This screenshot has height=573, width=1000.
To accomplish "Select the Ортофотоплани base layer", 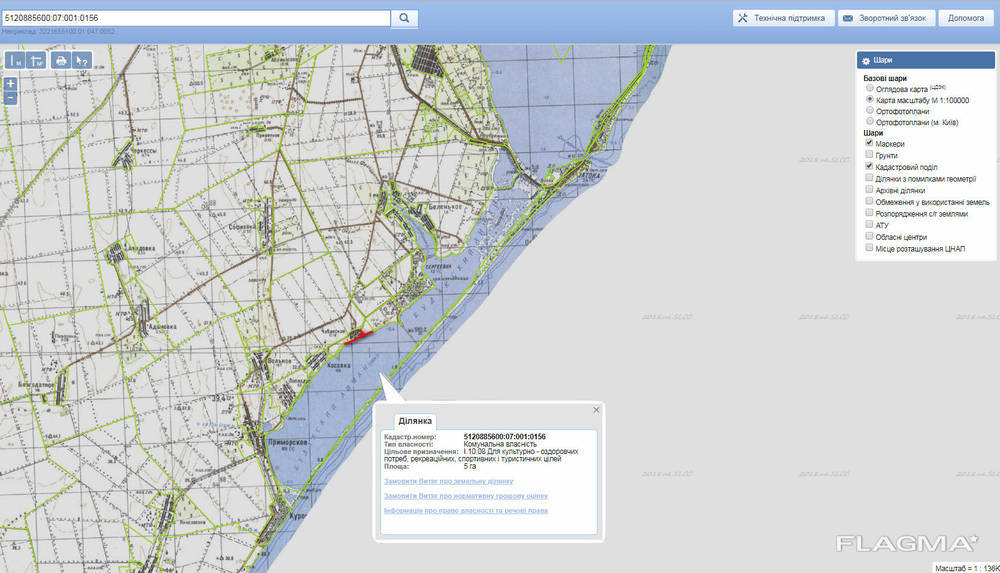I will (x=870, y=111).
